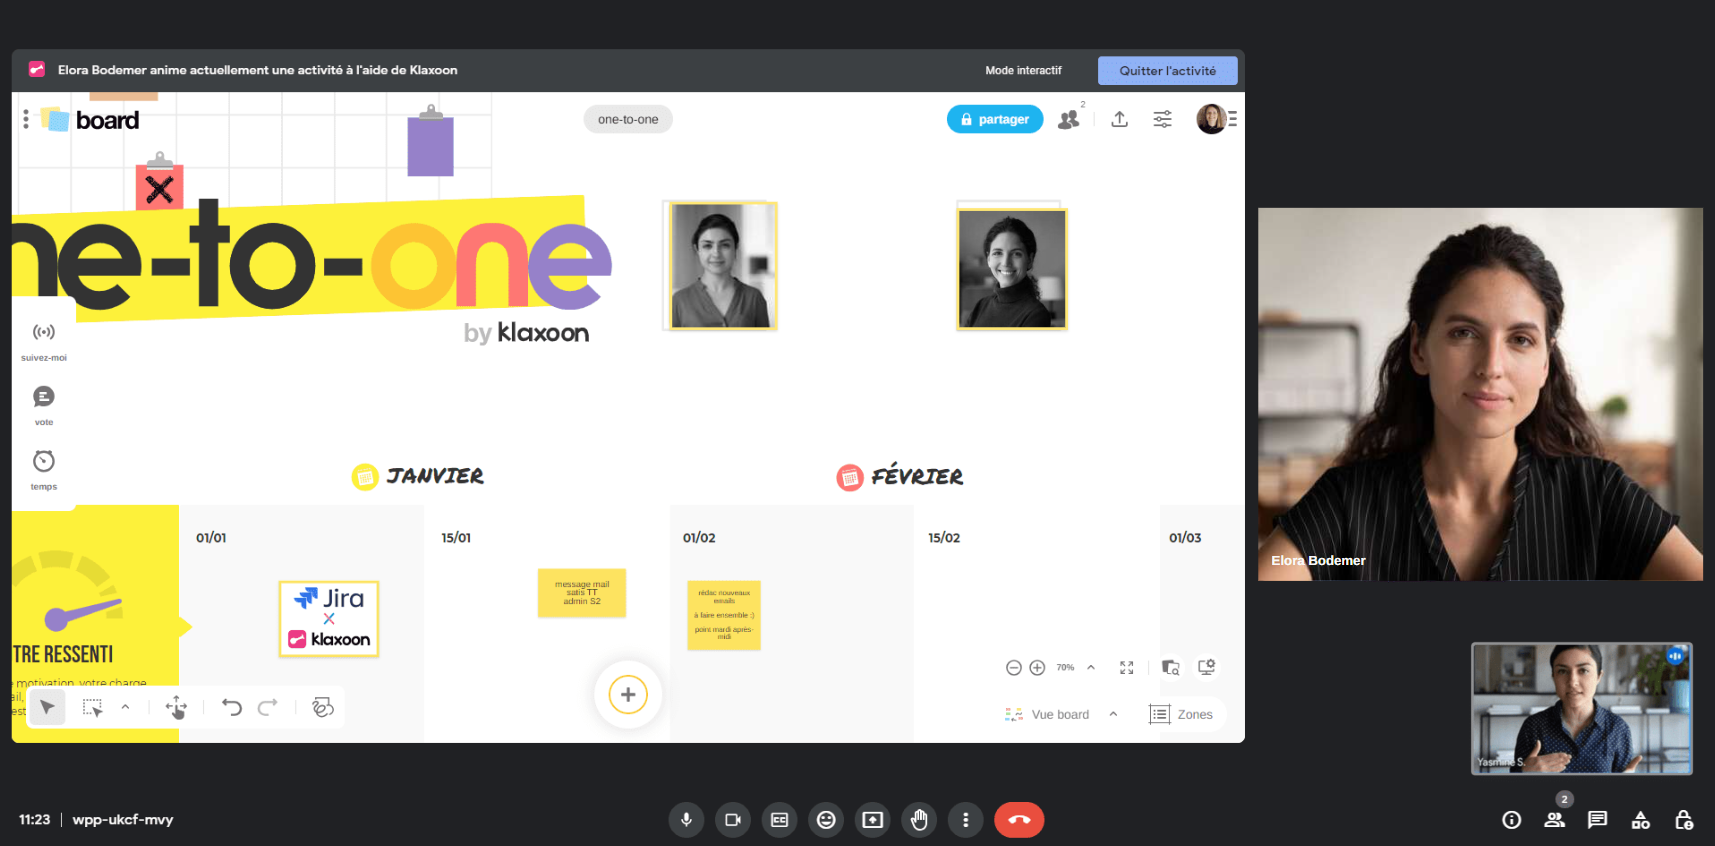Click the undo arrow in board toolbar

coord(232,708)
